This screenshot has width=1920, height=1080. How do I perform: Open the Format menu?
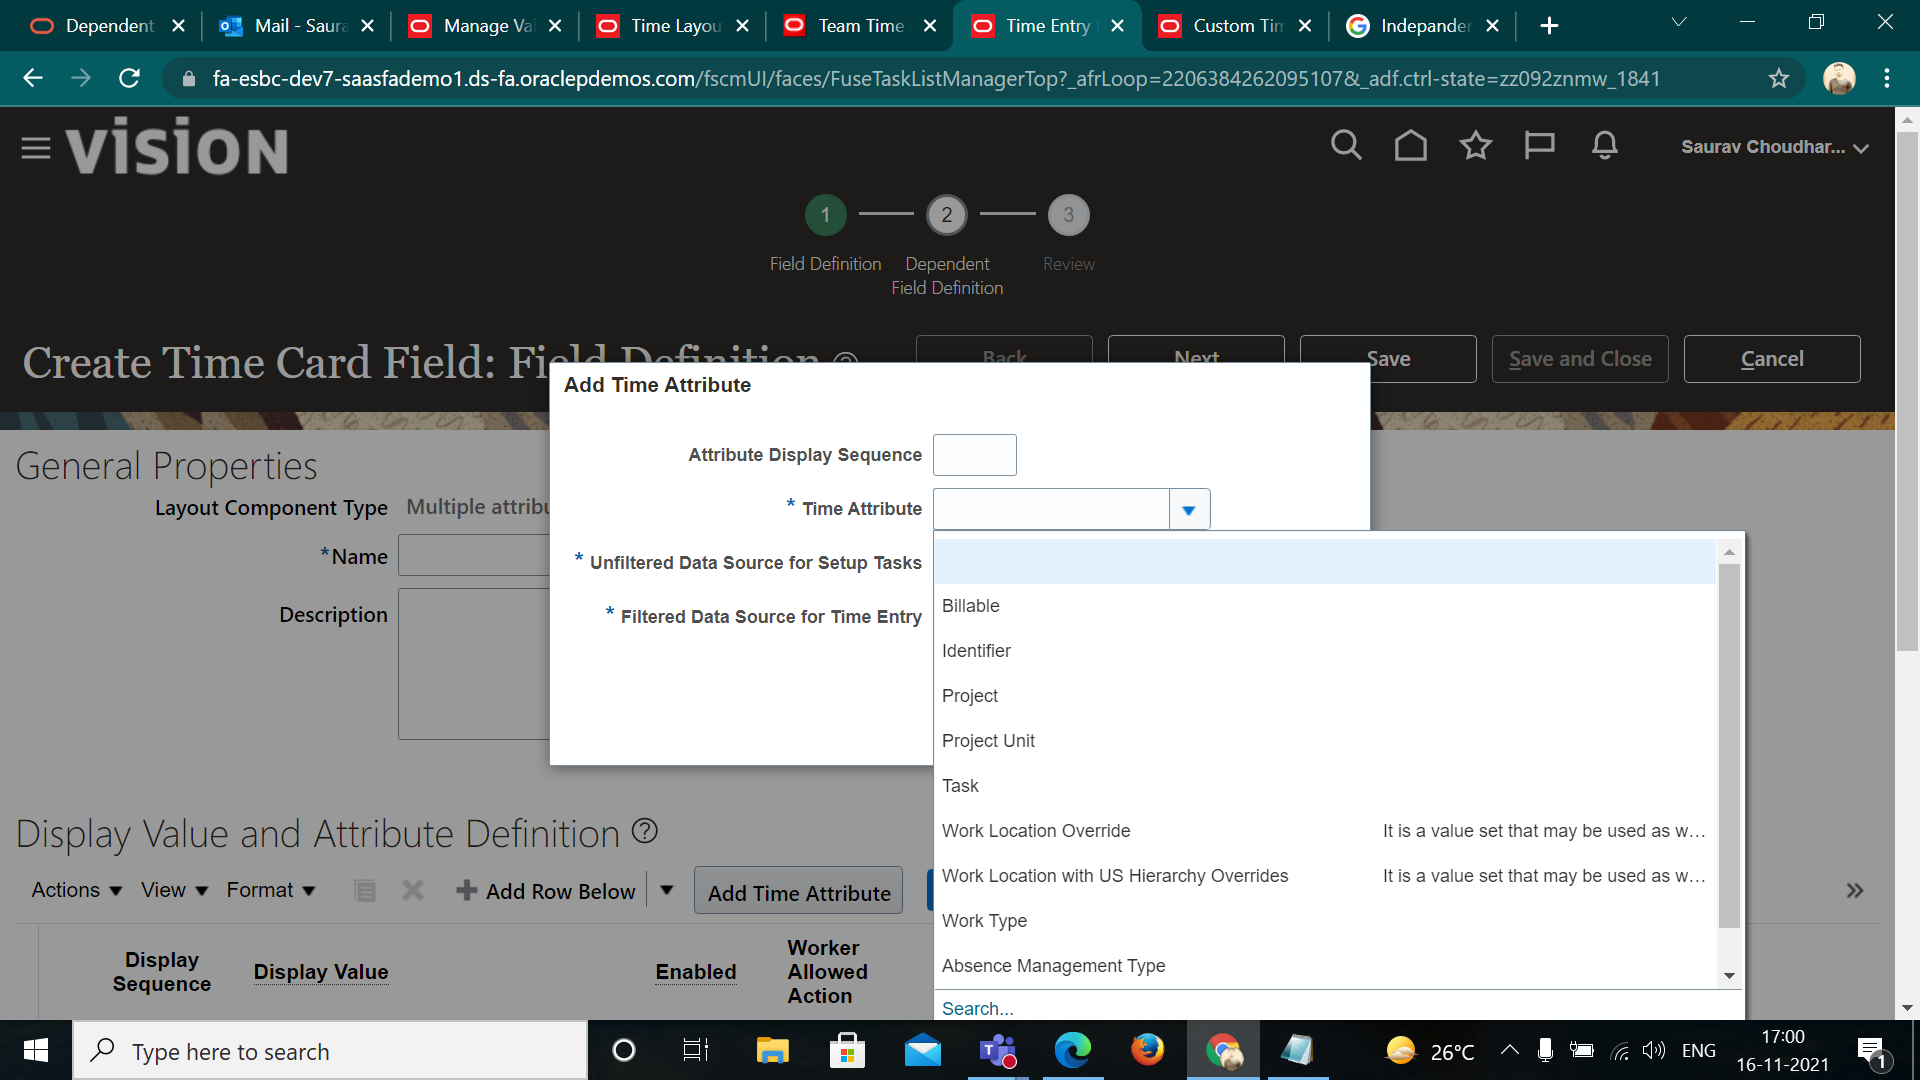270,890
